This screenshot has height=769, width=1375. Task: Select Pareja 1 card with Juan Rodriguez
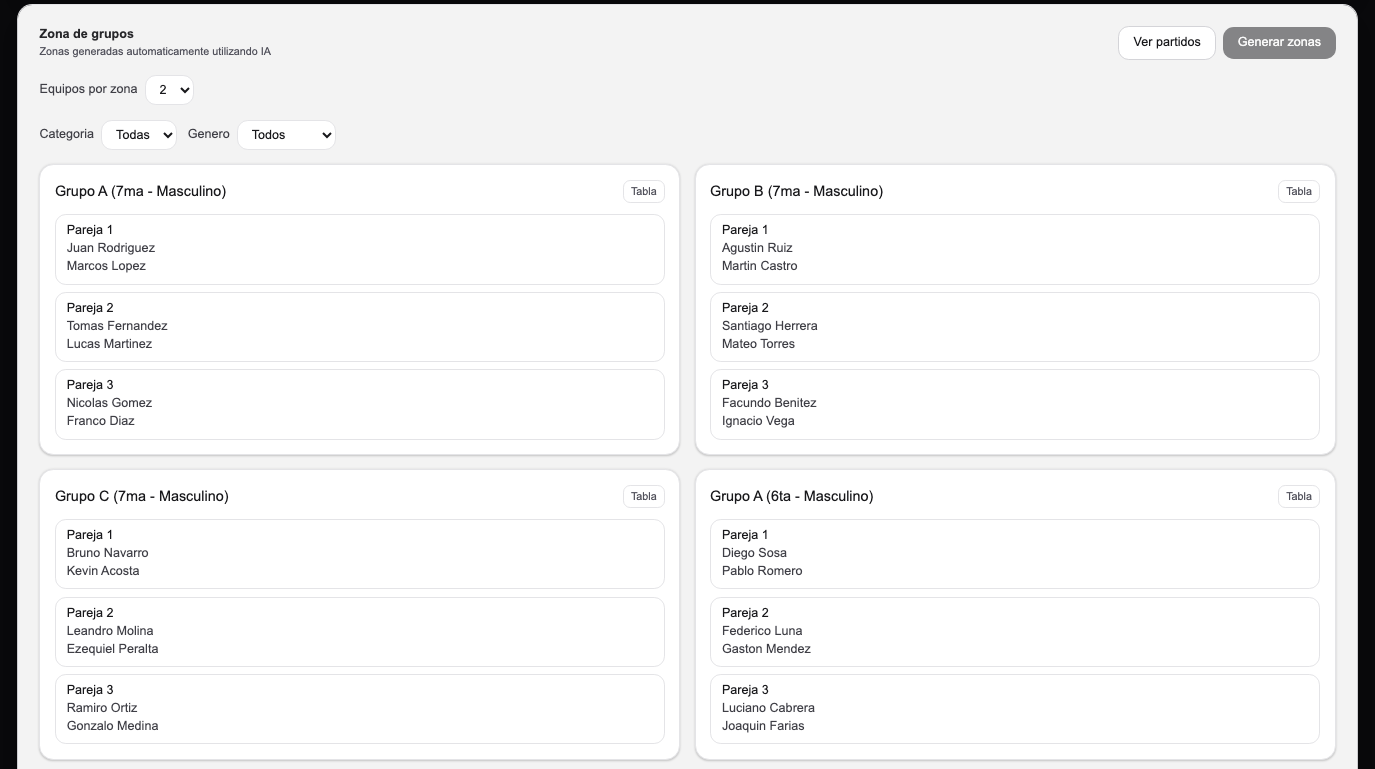[x=360, y=249]
